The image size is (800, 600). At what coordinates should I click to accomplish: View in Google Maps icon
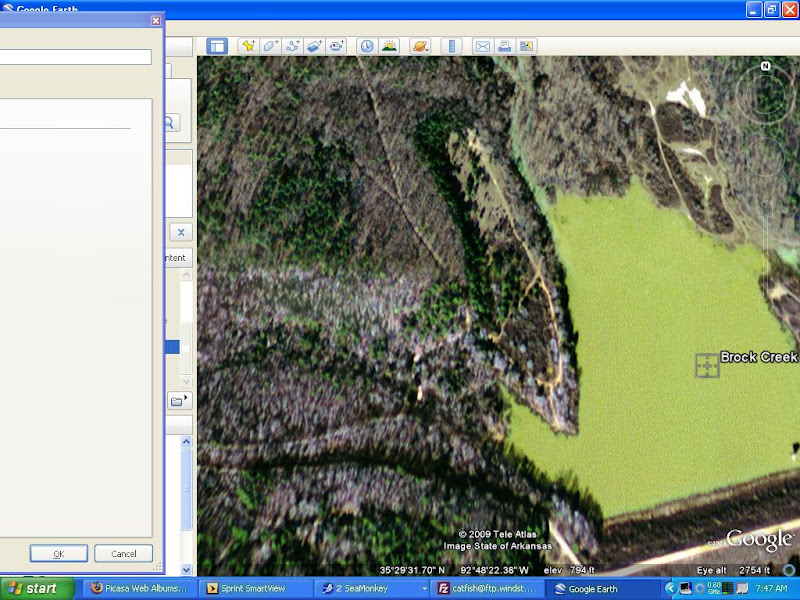pos(526,46)
